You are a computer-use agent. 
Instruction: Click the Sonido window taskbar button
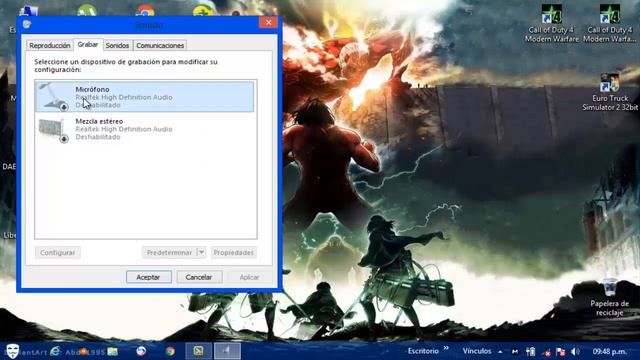pyautogui.click(x=227, y=351)
